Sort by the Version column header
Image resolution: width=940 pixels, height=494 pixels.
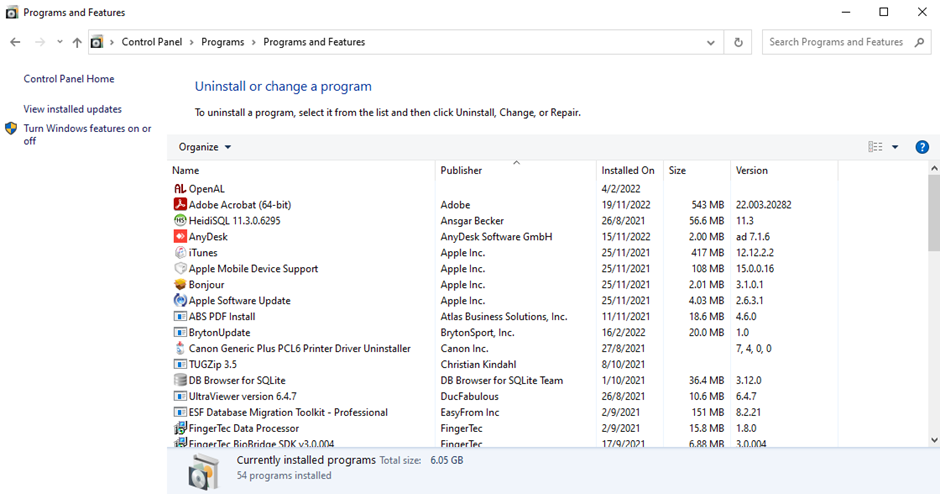[784, 170]
